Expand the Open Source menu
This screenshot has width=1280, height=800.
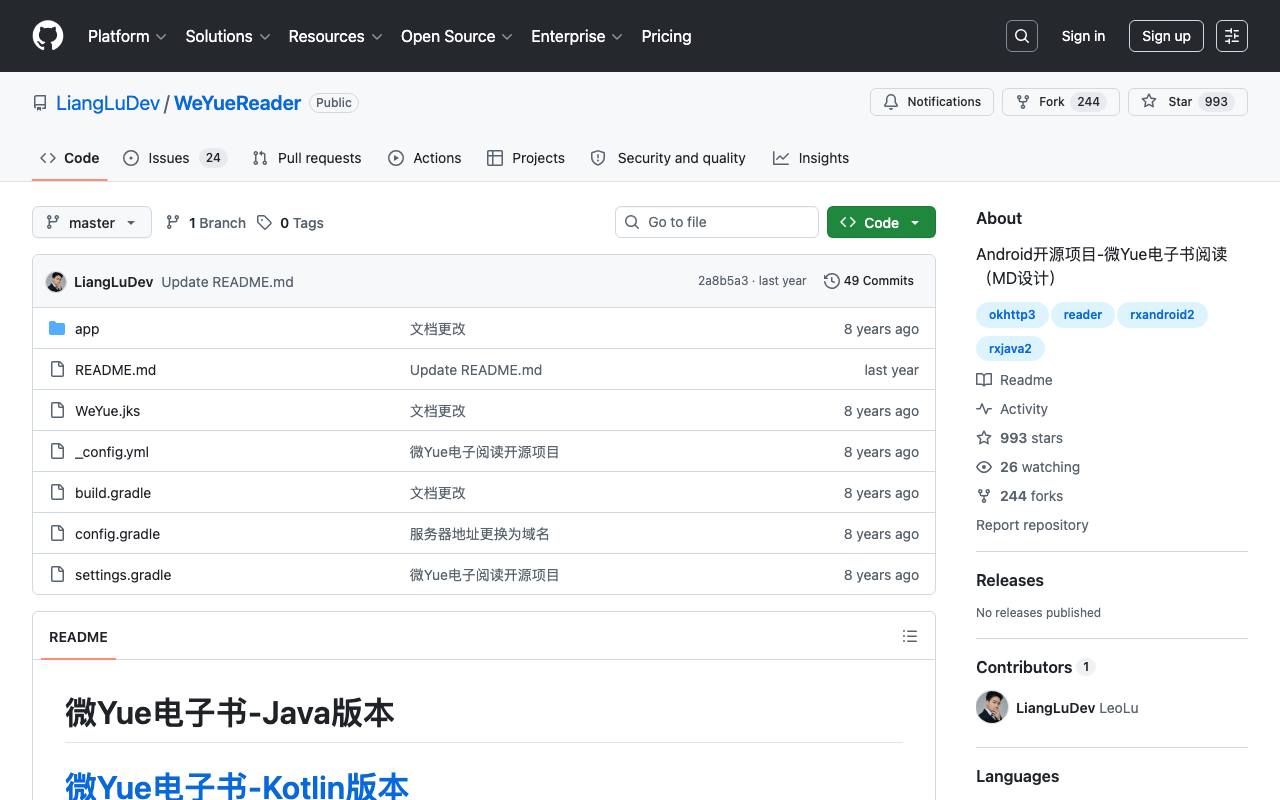coord(457,36)
